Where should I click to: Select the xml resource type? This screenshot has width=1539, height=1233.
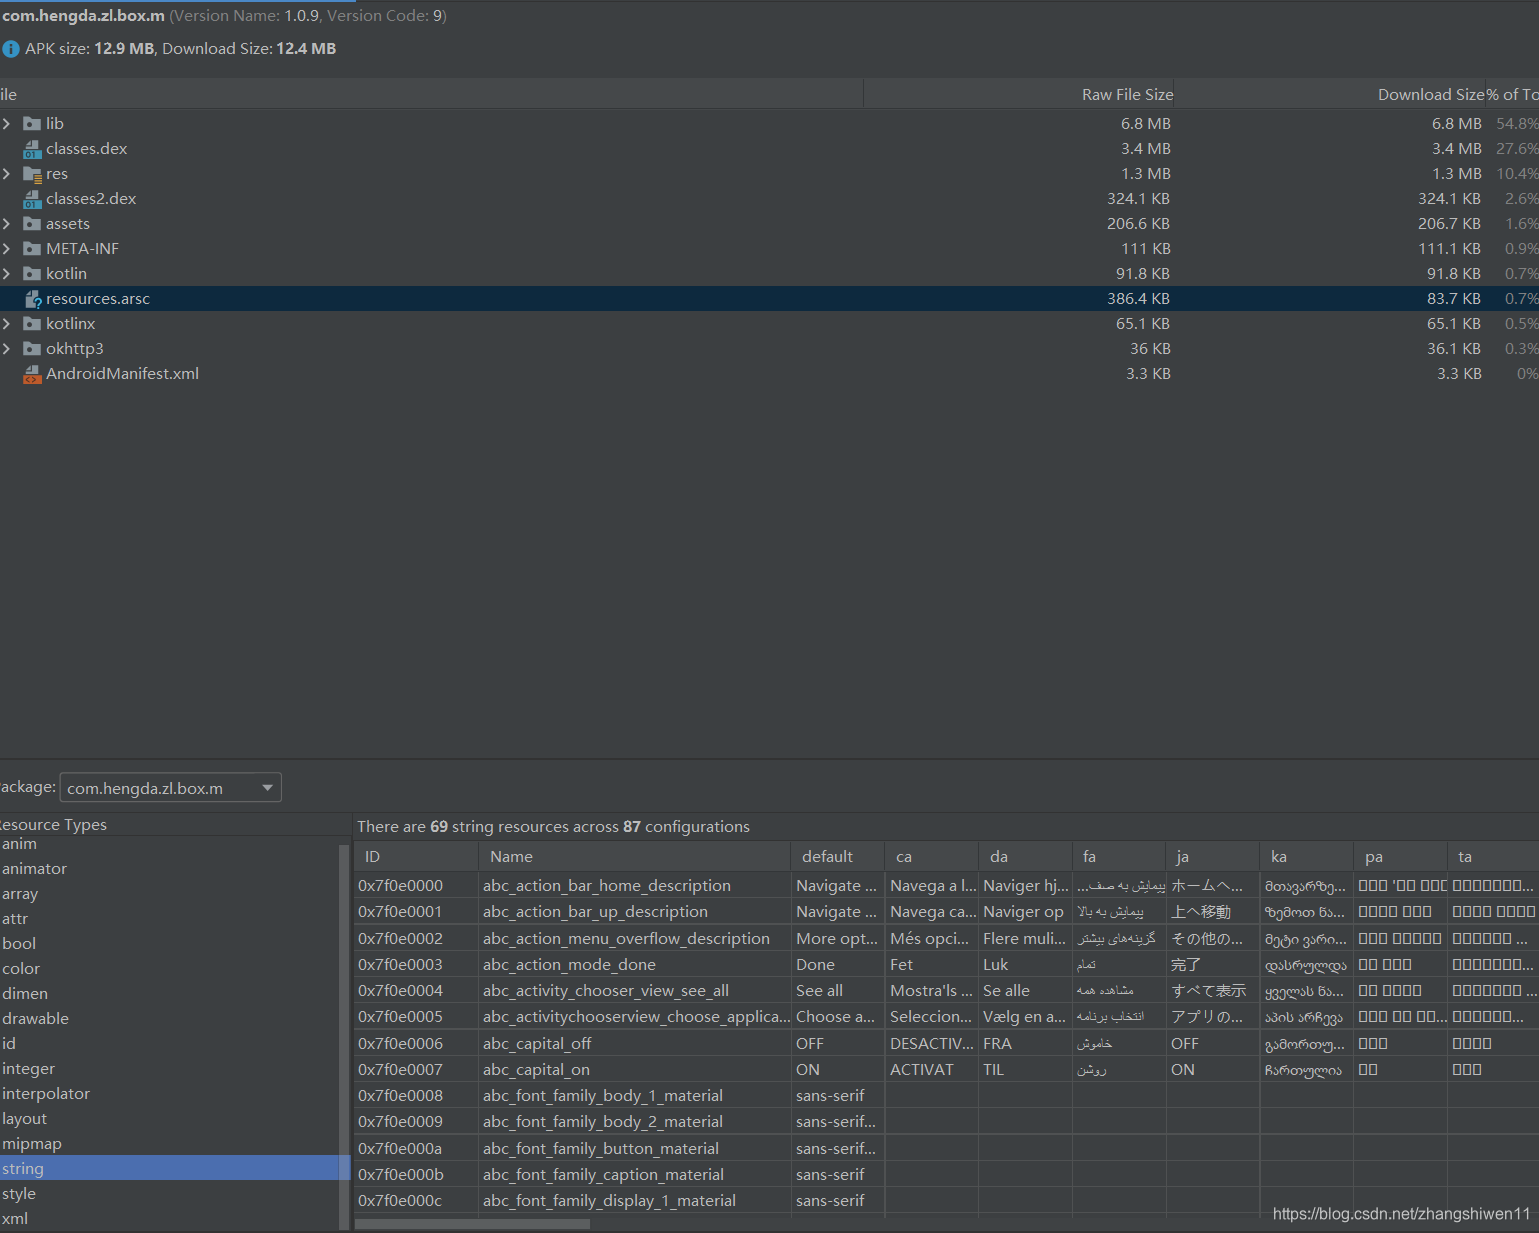click(x=170, y=1219)
